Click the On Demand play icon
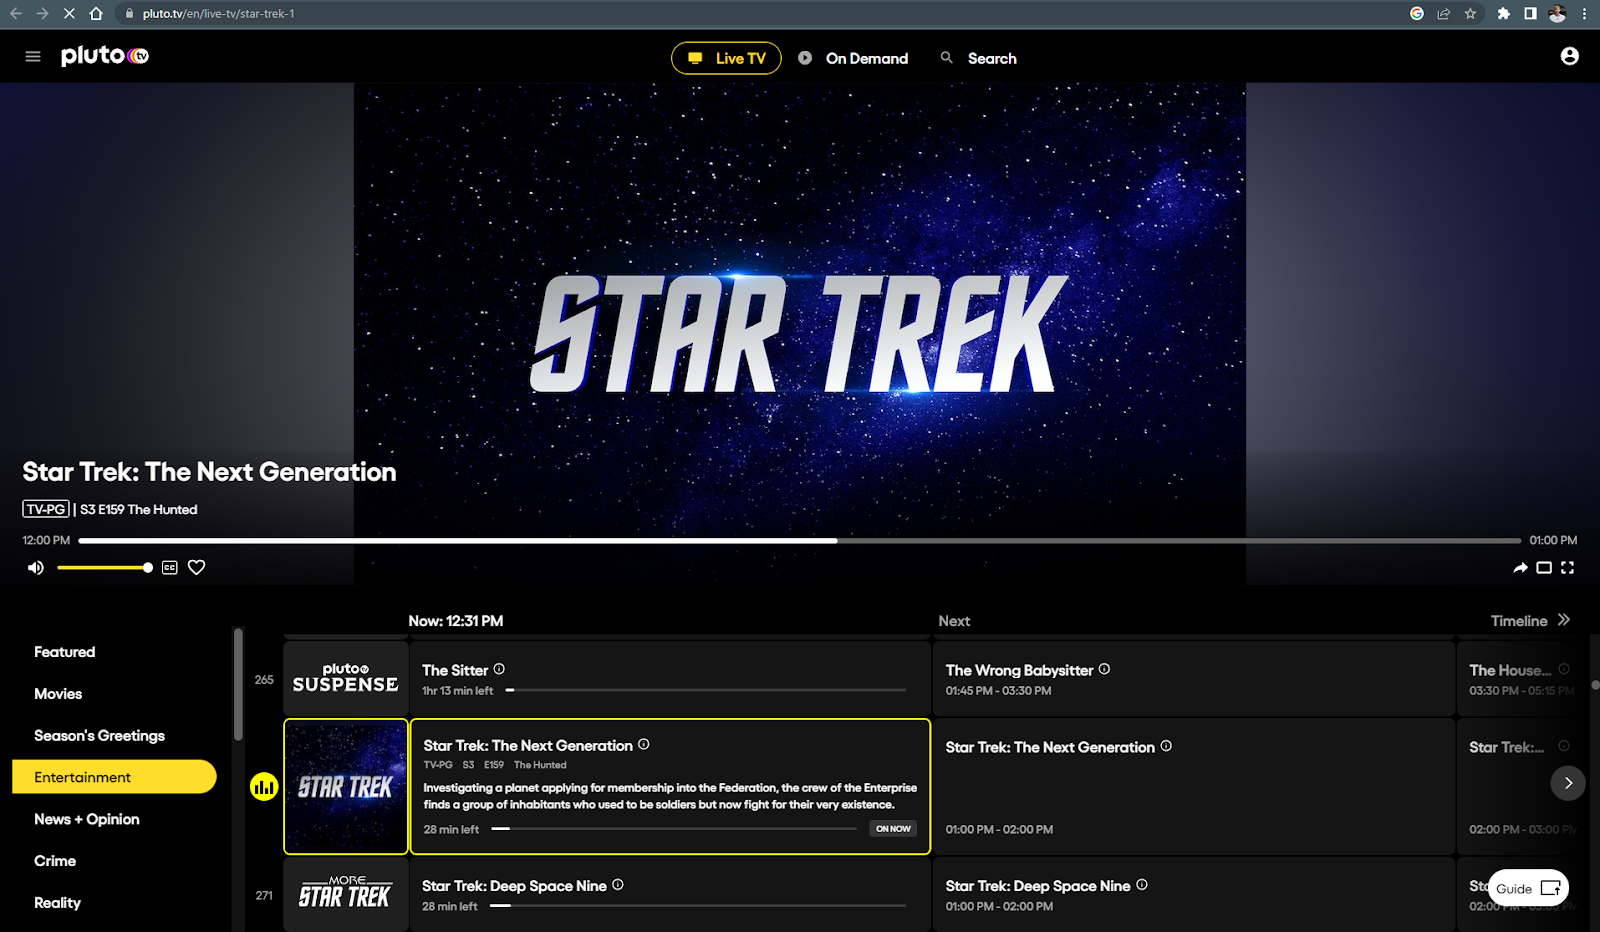1600x932 pixels. (x=805, y=58)
